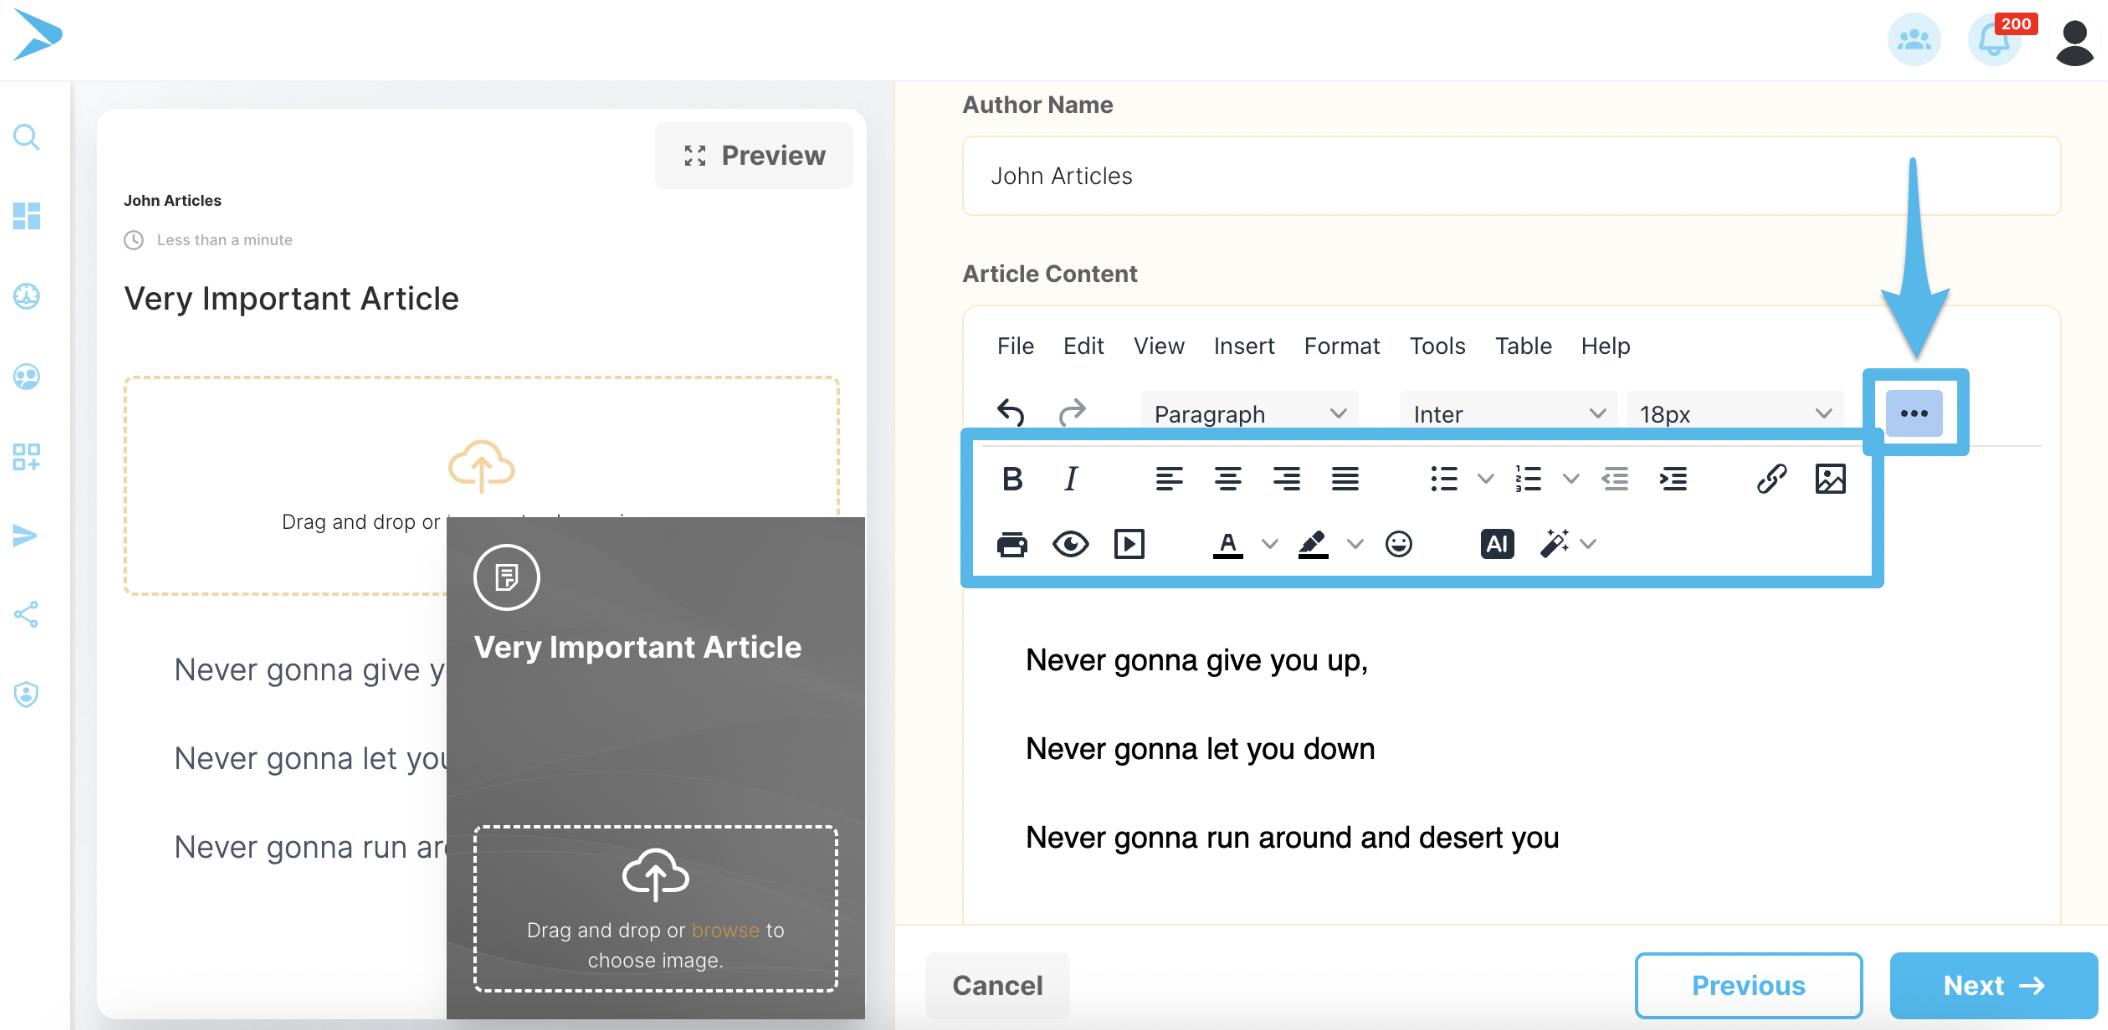Click the insert link icon
This screenshot has height=1030, width=2108.
(1771, 479)
